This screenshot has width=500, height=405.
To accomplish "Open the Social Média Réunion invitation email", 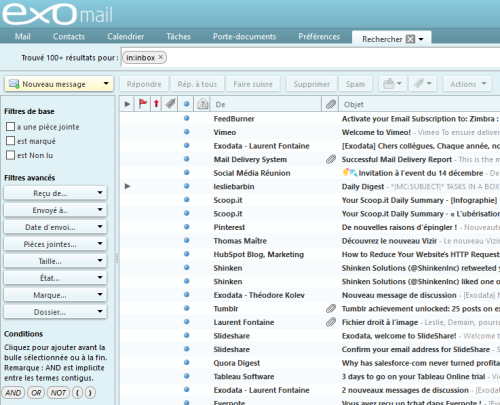I will click(x=310, y=173).
